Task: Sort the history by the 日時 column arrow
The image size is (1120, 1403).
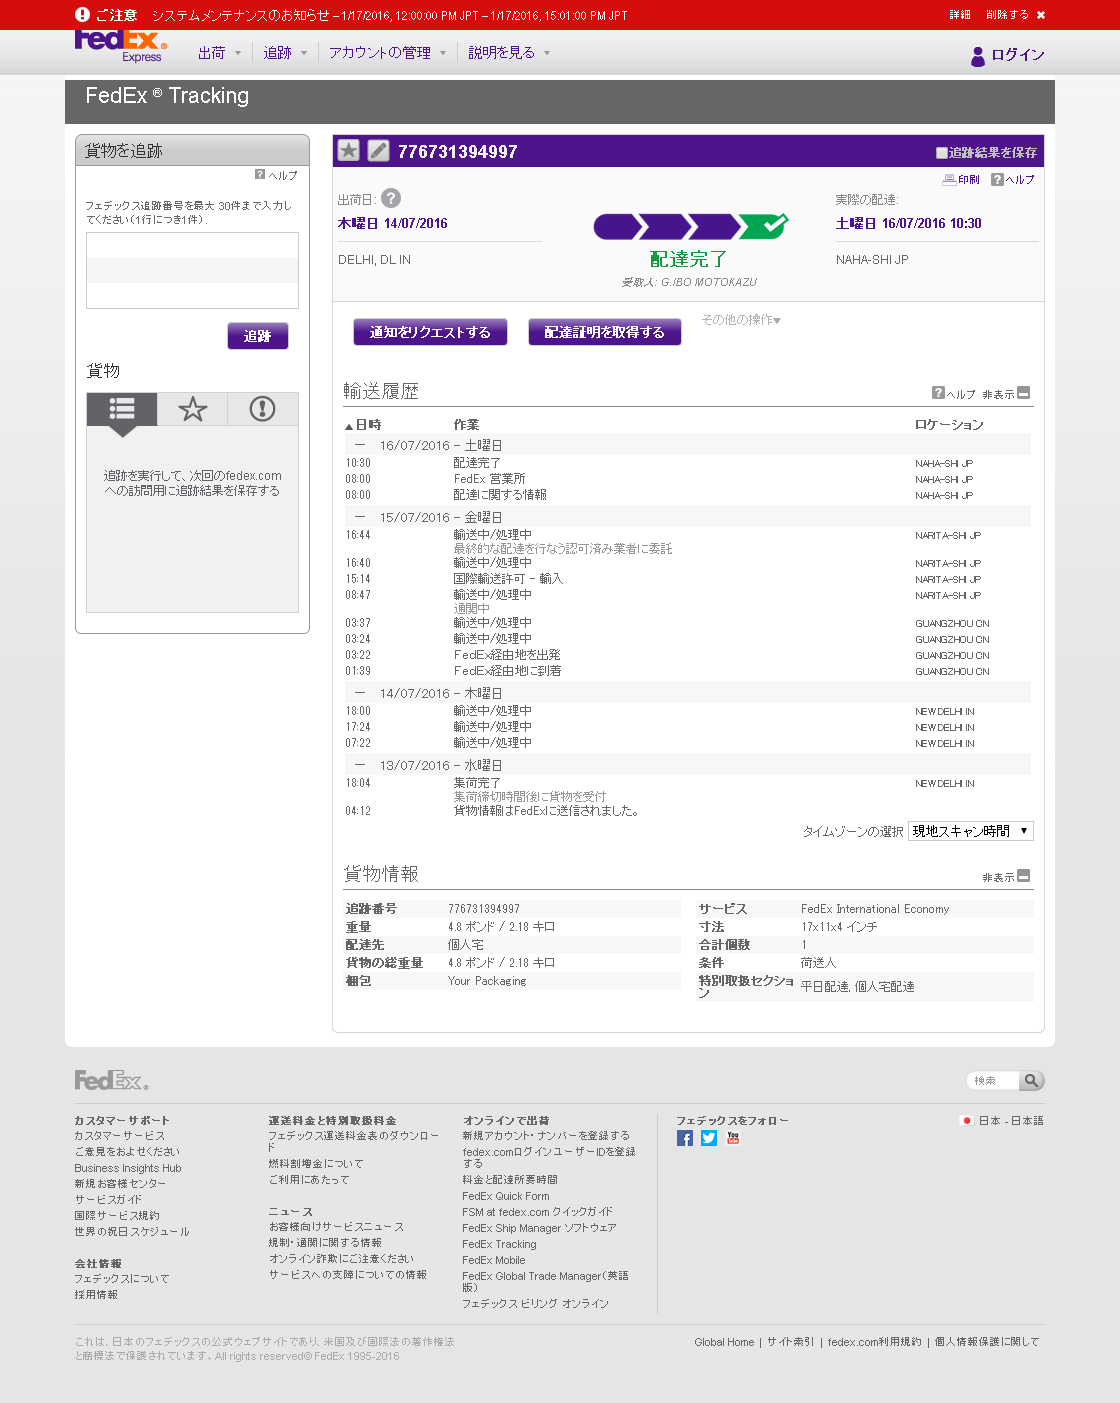Action: click(x=349, y=426)
